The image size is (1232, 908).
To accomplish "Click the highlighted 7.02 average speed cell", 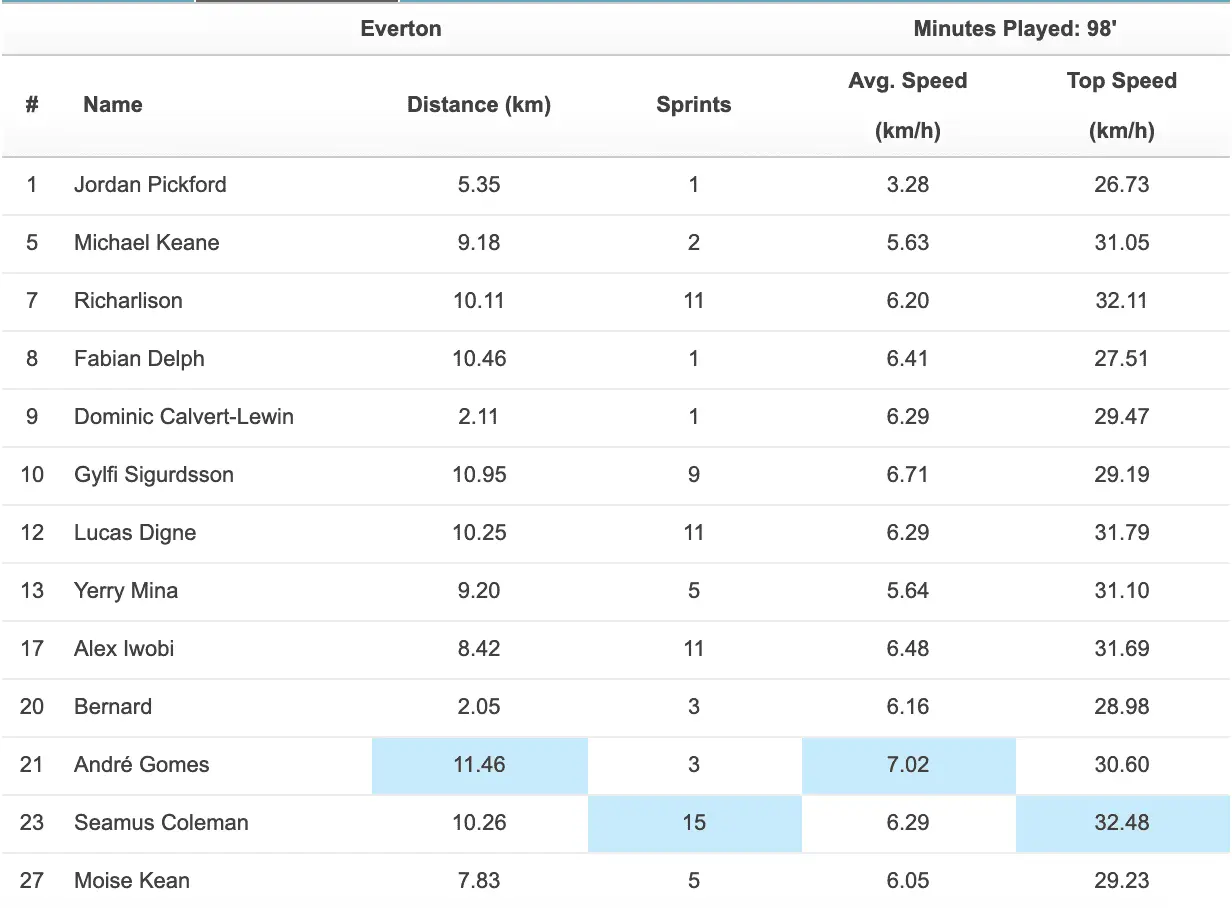I will click(908, 765).
